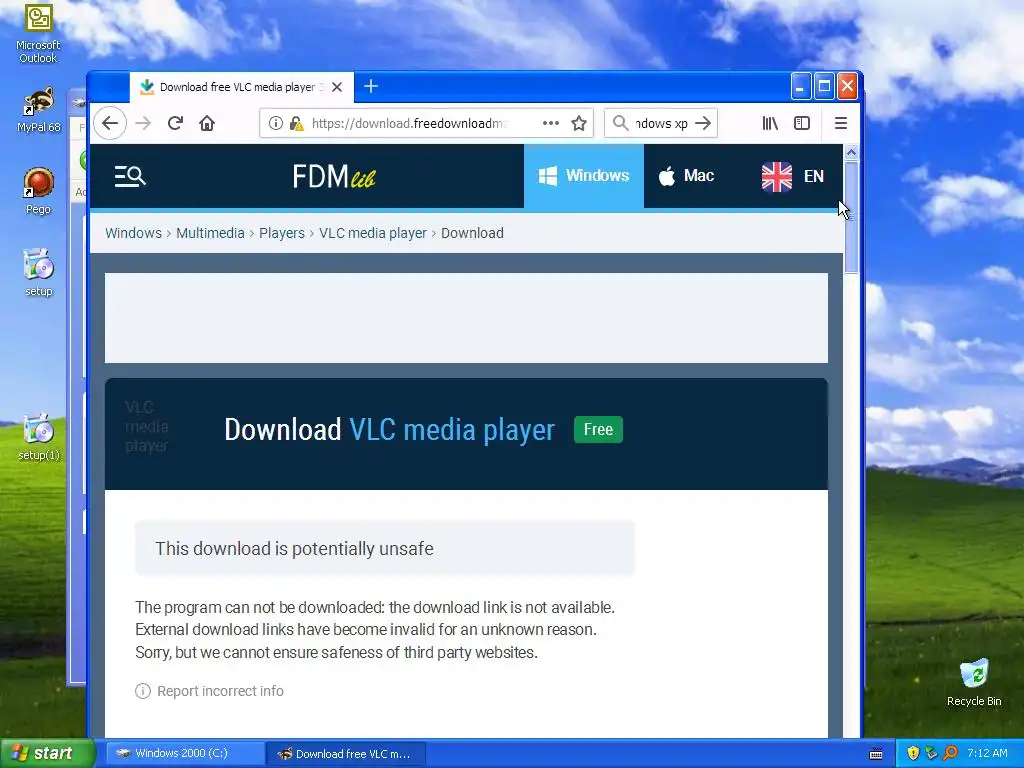Select Microsoft Outlook desktop icon

point(39,34)
